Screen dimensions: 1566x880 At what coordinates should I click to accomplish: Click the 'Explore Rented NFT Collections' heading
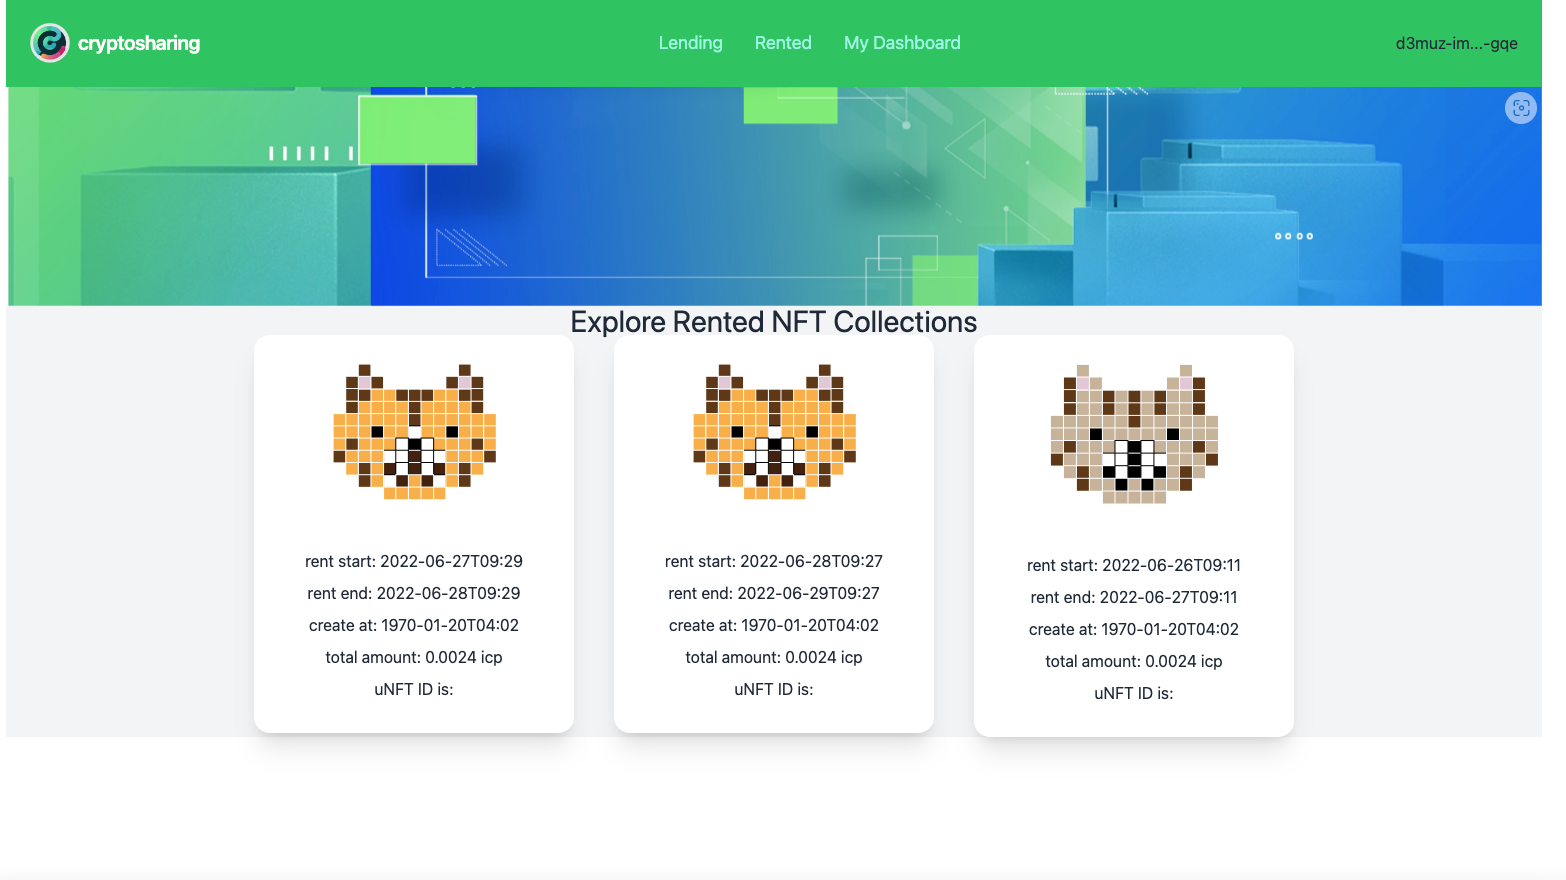click(x=773, y=322)
